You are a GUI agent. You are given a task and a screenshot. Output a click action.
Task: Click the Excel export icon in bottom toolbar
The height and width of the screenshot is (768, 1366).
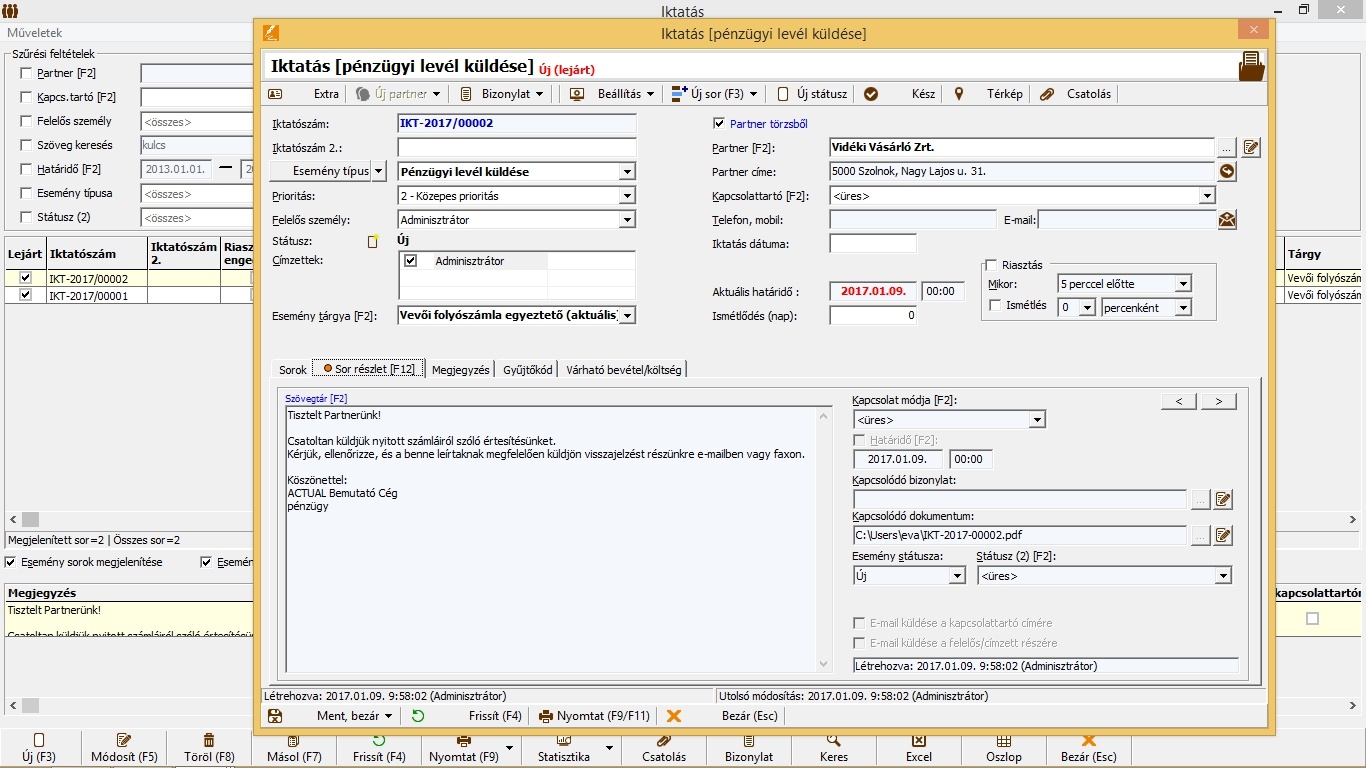[x=918, y=741]
